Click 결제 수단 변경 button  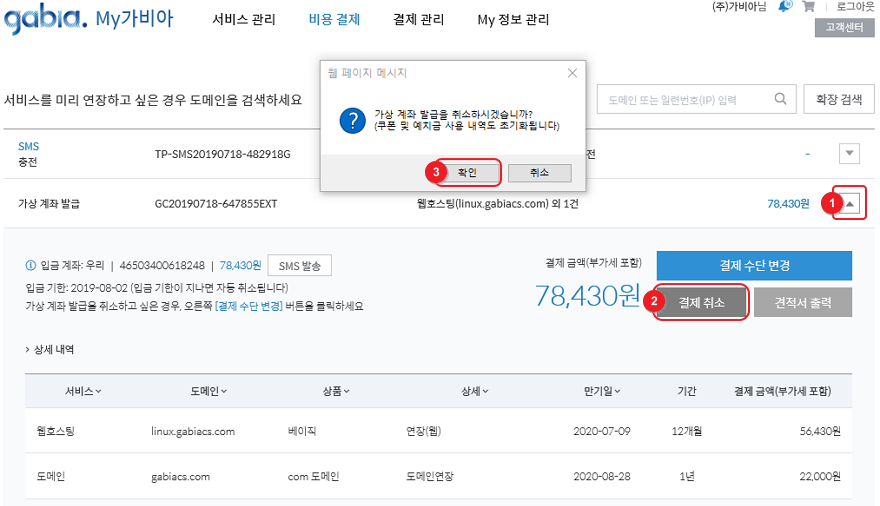754,265
